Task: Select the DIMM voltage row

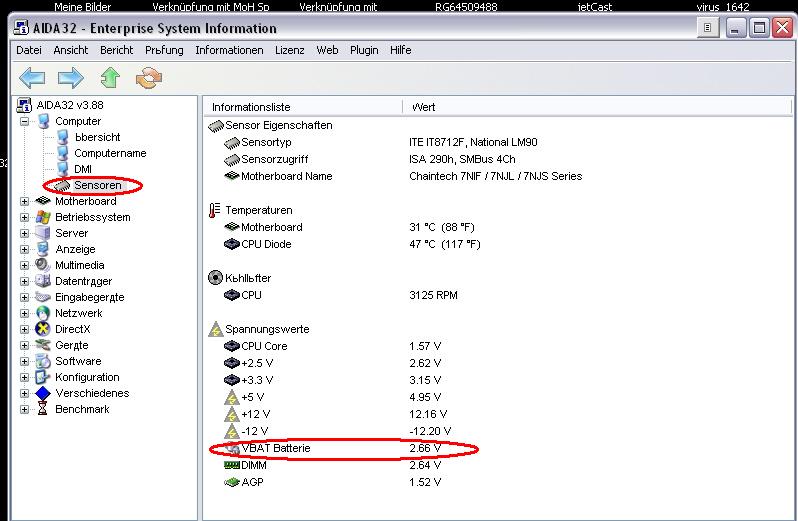Action: 332,465
